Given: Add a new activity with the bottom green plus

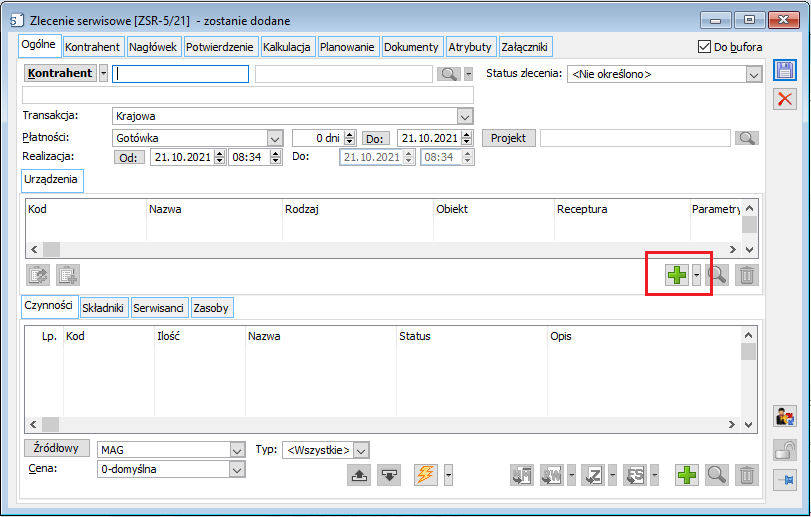Looking at the screenshot, I should coord(687,475).
